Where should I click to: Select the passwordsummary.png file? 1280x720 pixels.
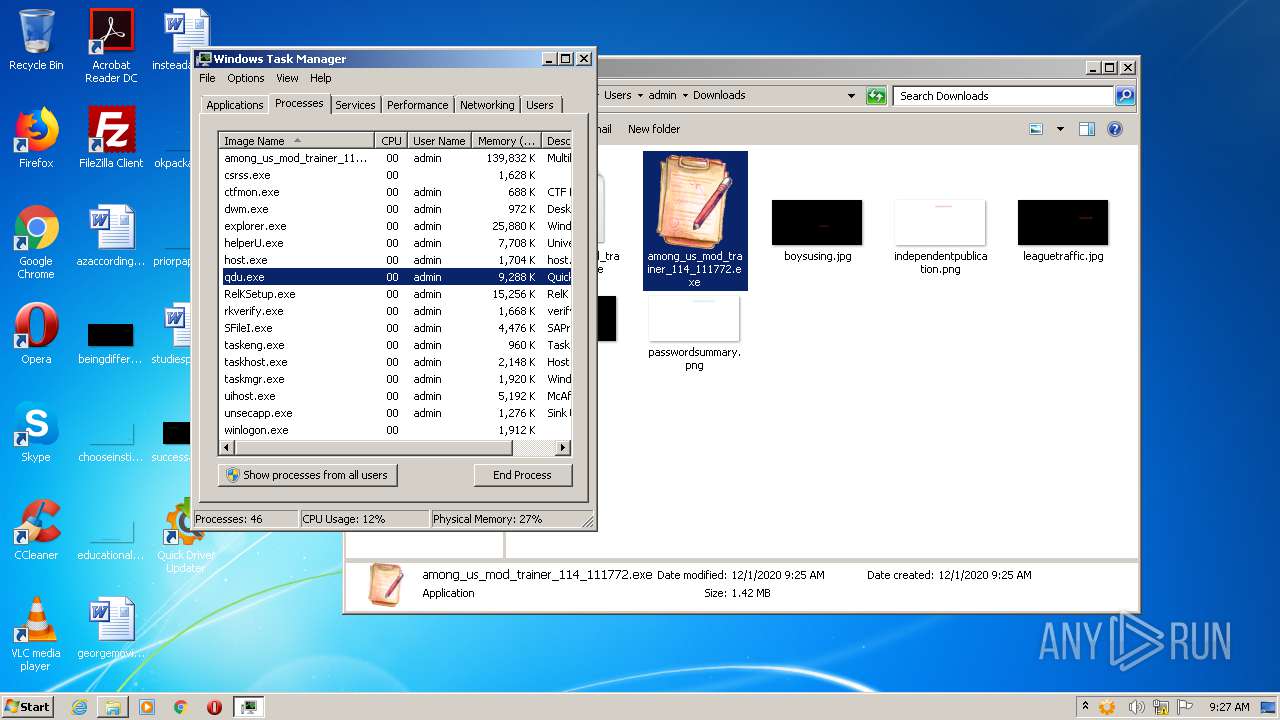pos(694,333)
